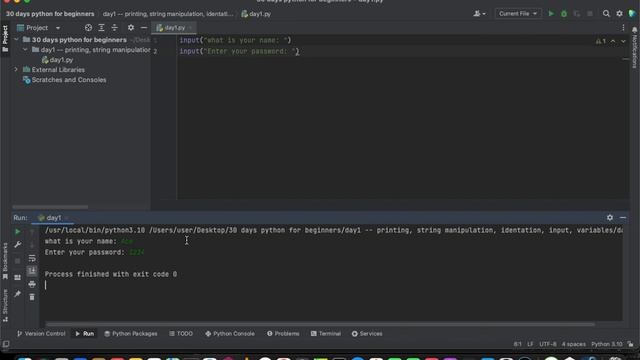Viewport: 640px width, 360px height.
Task: Close the day1.py editor tab
Action: point(190,28)
